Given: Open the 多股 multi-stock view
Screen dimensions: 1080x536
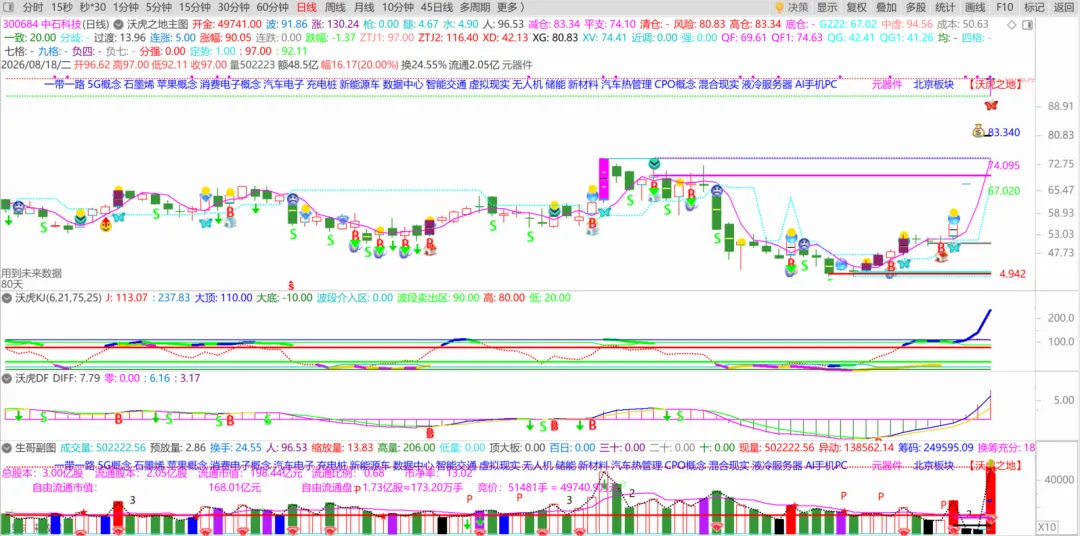Looking at the screenshot, I should click(916, 8).
